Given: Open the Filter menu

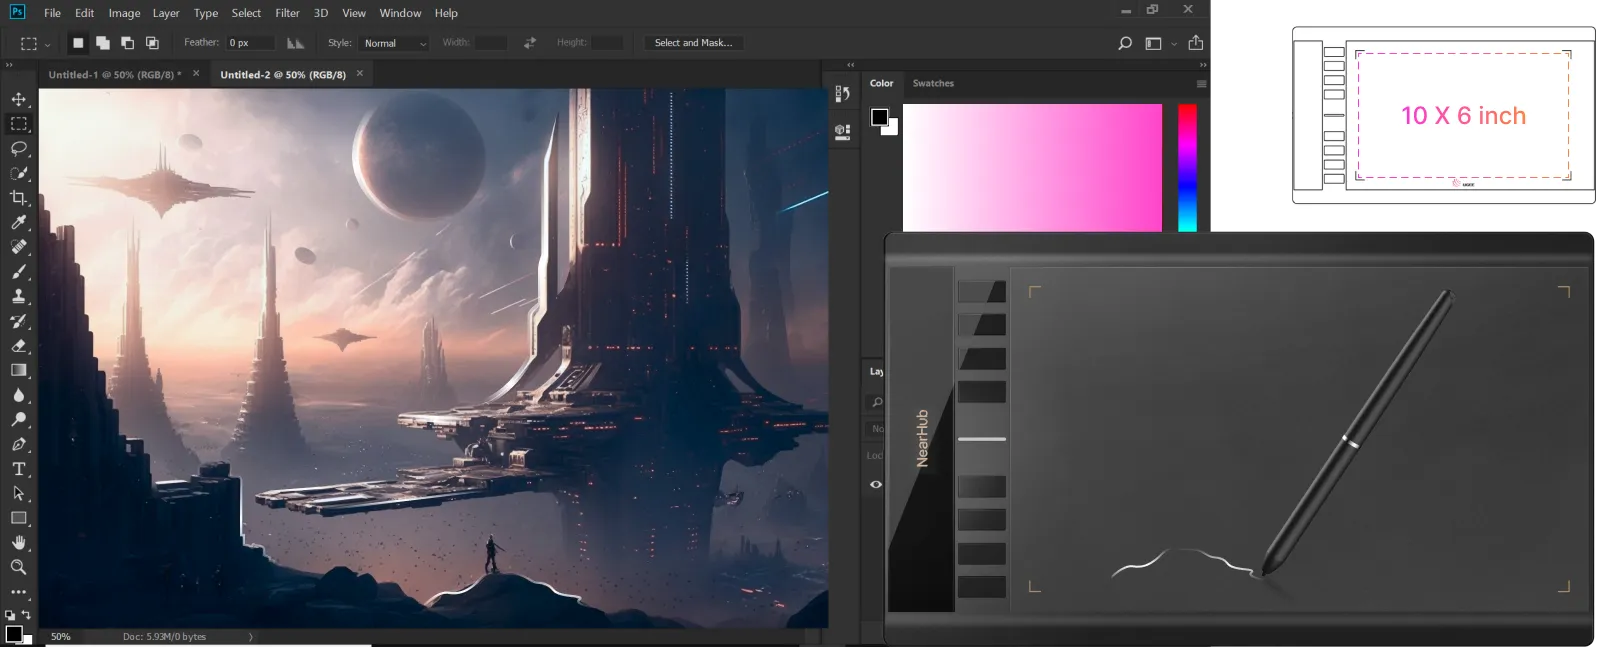Looking at the screenshot, I should [287, 13].
